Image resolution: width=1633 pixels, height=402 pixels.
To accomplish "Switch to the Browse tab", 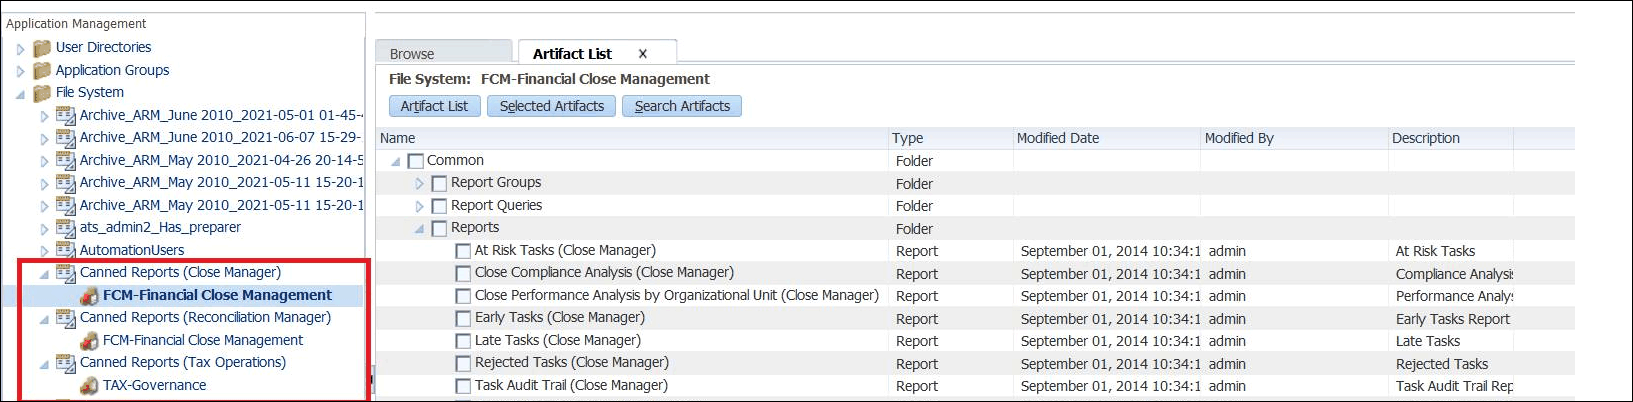I will pyautogui.click(x=412, y=54).
